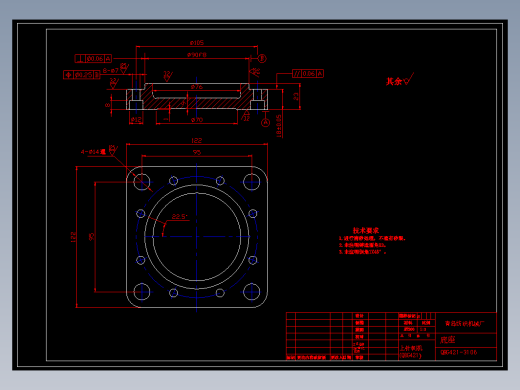The image size is (520, 390).
Task: Select the (QBG421) assembly text in title block
Action: click(410, 355)
